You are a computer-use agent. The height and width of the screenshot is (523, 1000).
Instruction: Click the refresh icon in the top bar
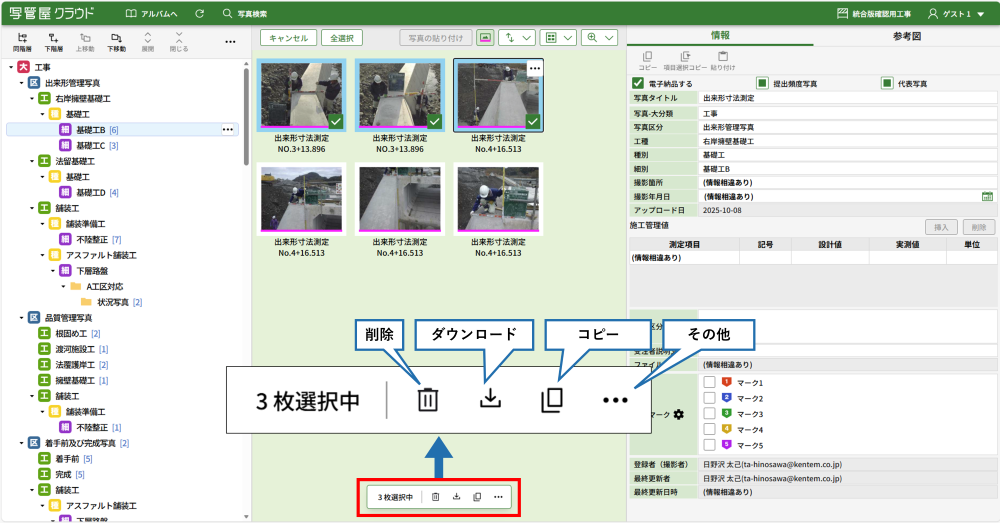(x=200, y=14)
